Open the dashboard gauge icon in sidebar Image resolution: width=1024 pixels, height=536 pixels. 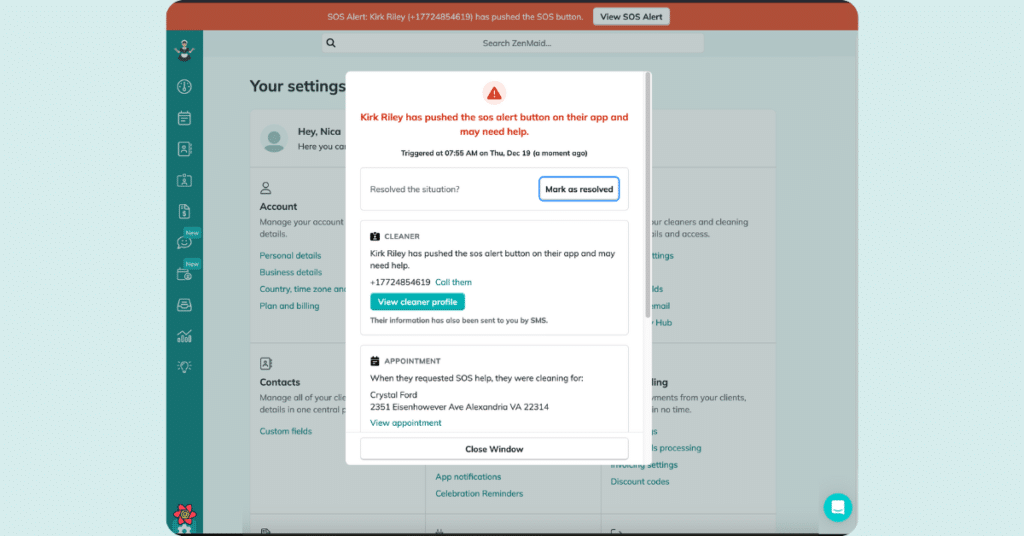click(184, 86)
